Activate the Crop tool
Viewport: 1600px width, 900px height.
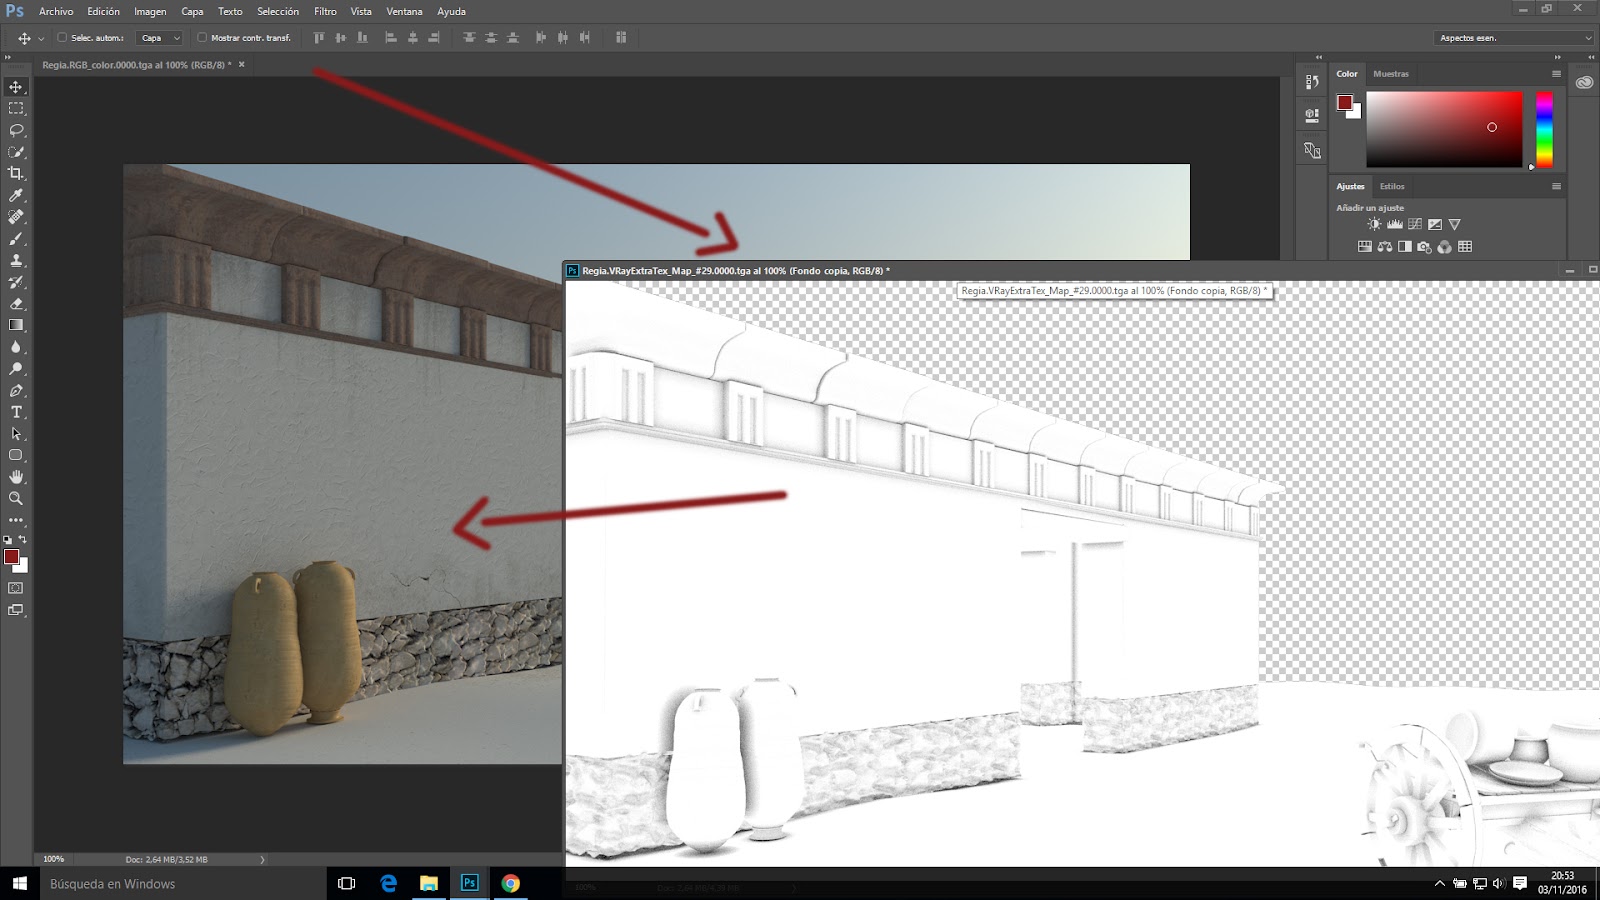(x=16, y=173)
